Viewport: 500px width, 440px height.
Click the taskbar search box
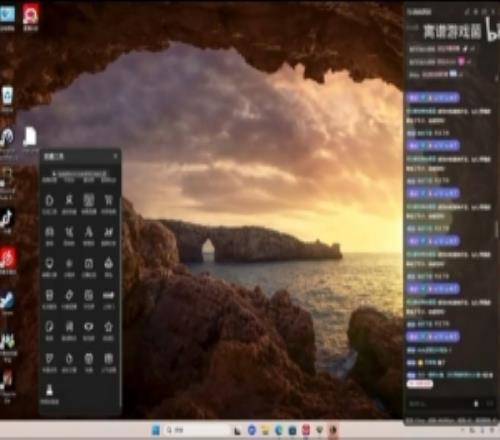(x=198, y=430)
